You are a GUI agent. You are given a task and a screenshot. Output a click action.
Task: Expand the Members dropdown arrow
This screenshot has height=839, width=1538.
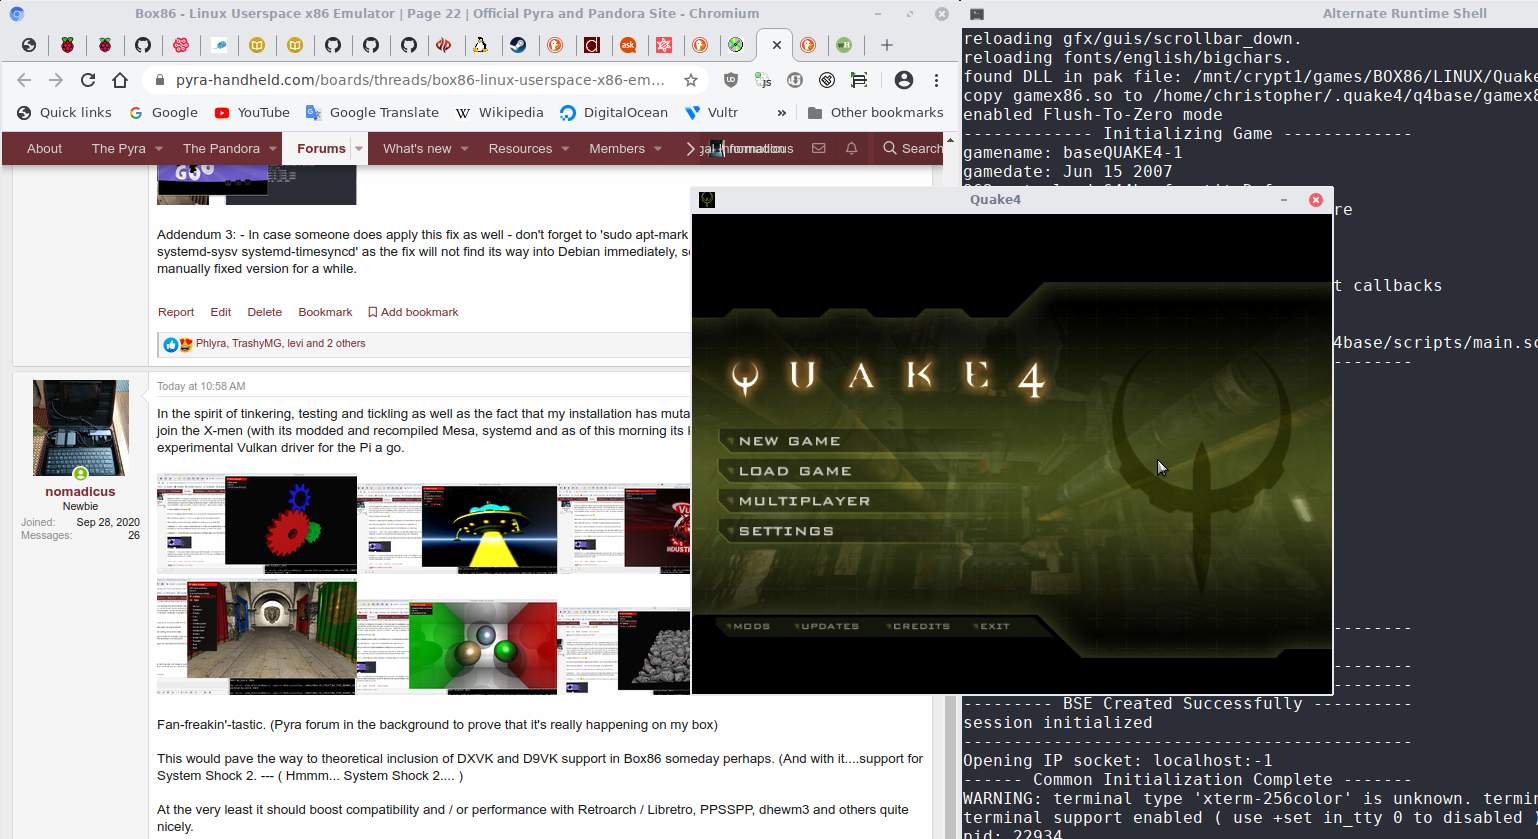tap(658, 149)
